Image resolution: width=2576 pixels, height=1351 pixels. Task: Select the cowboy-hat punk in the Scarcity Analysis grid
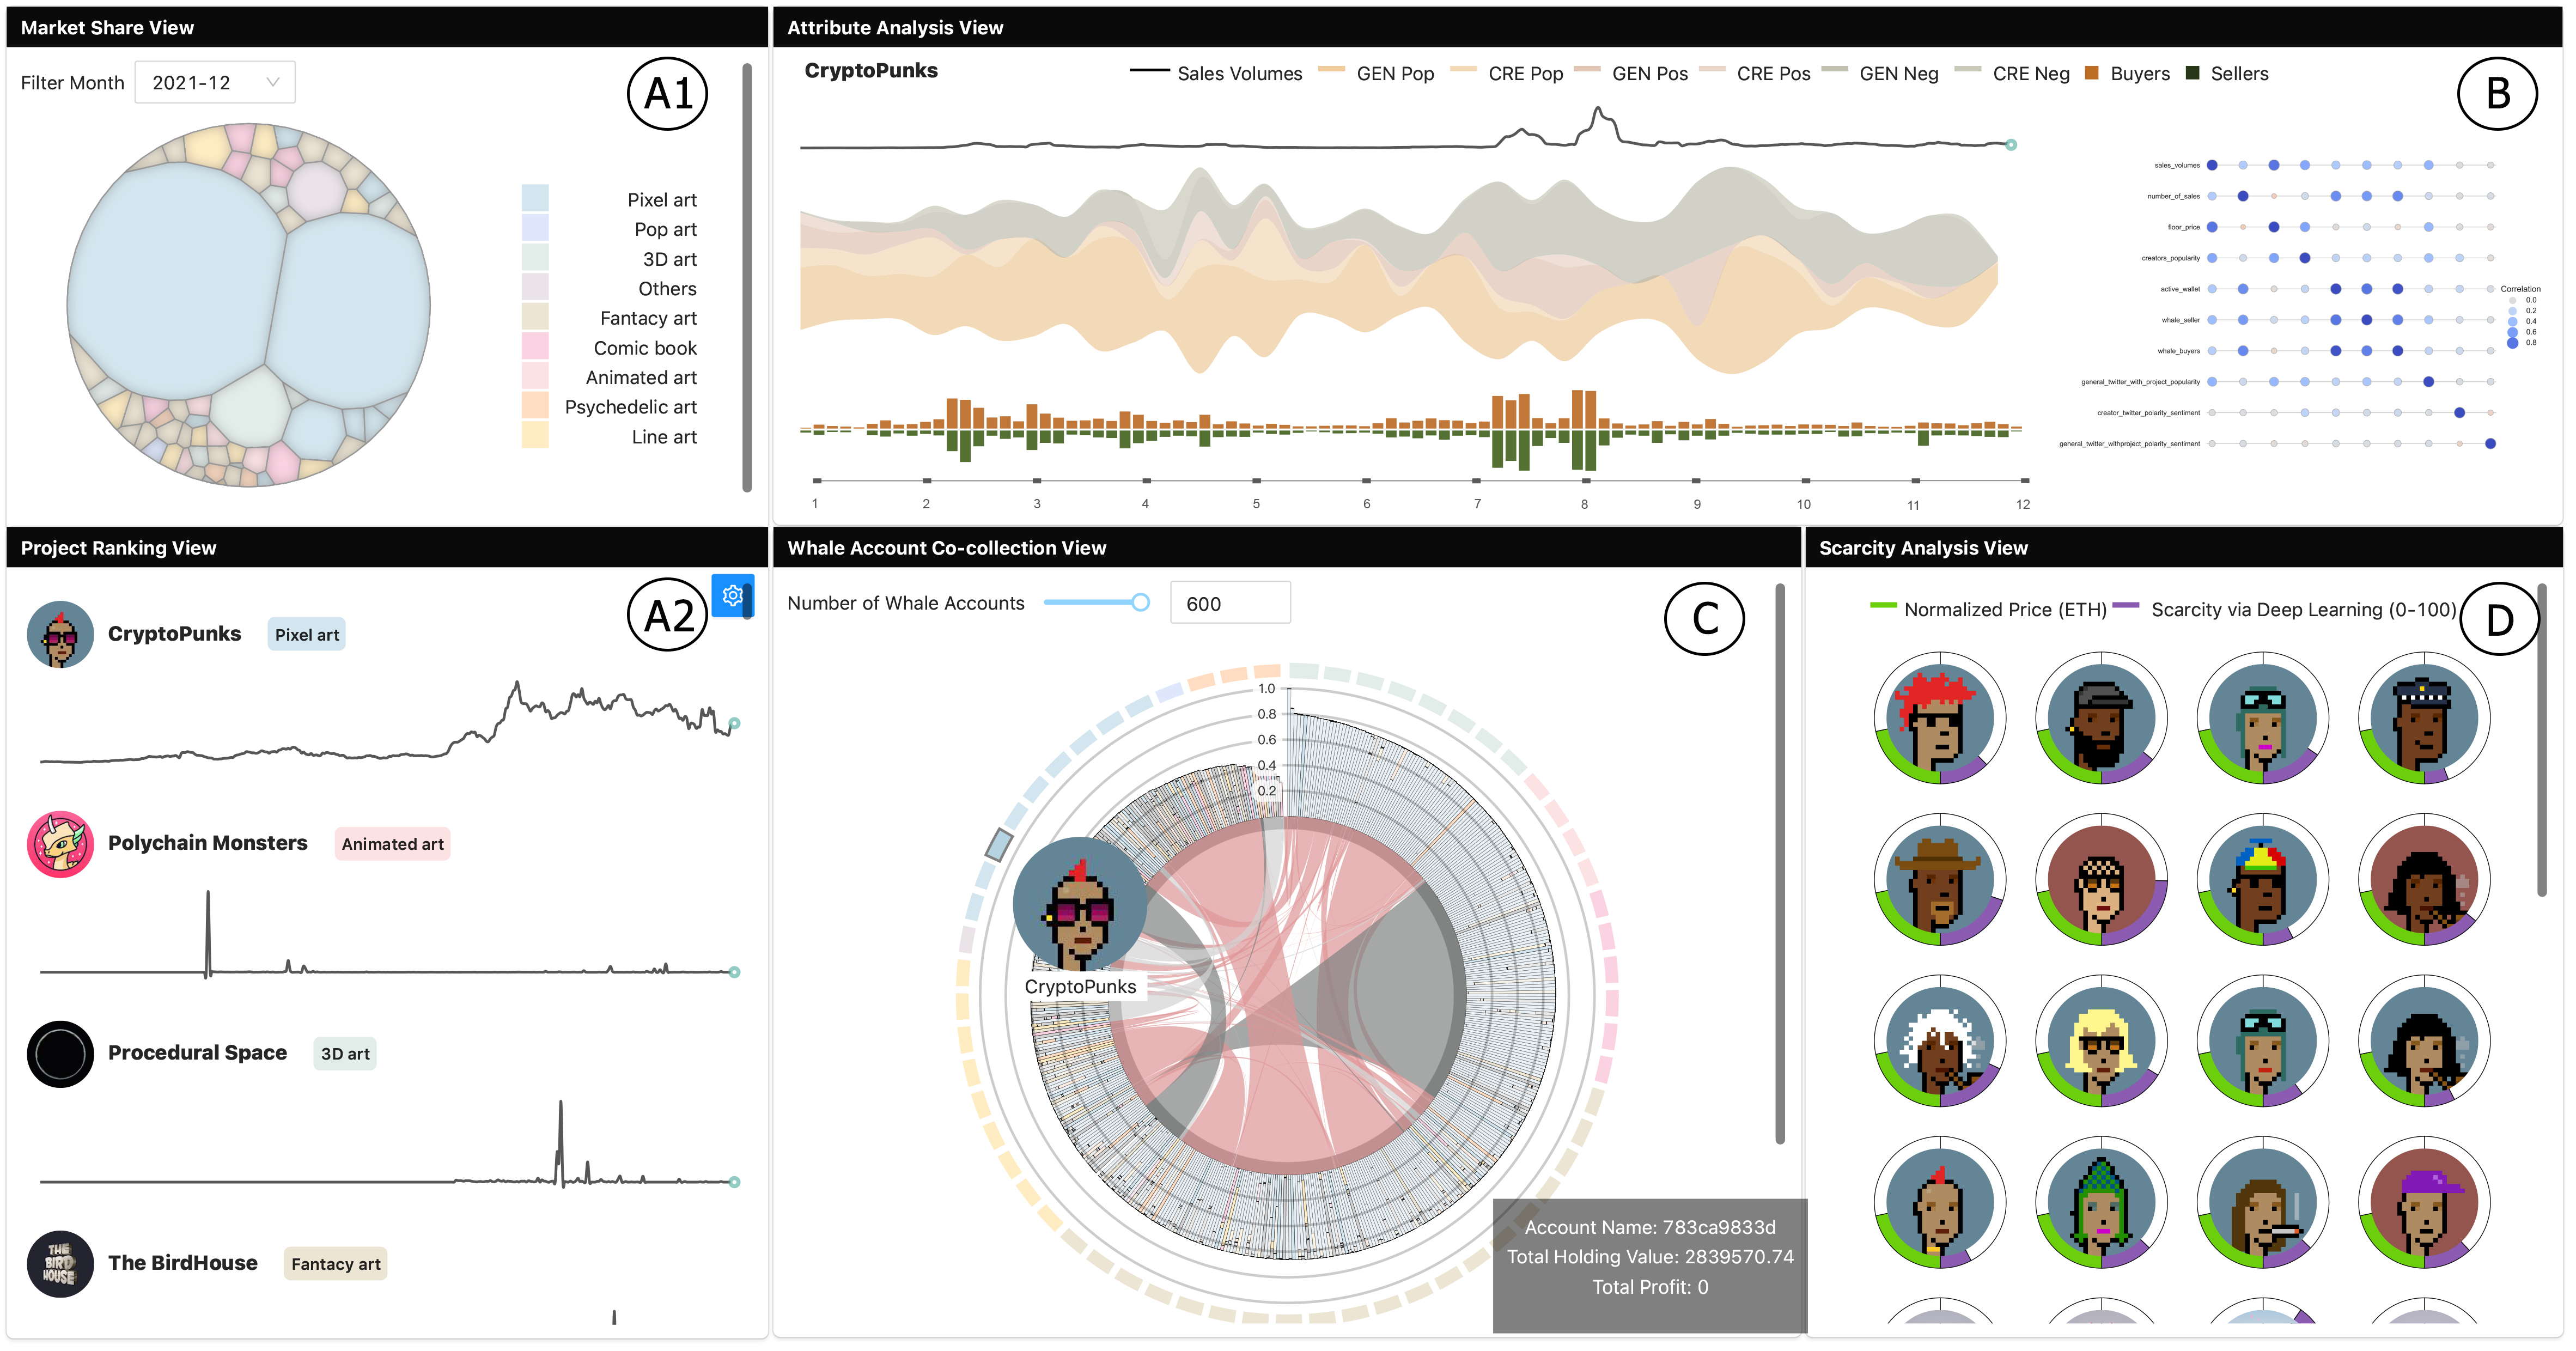pyautogui.click(x=1939, y=879)
